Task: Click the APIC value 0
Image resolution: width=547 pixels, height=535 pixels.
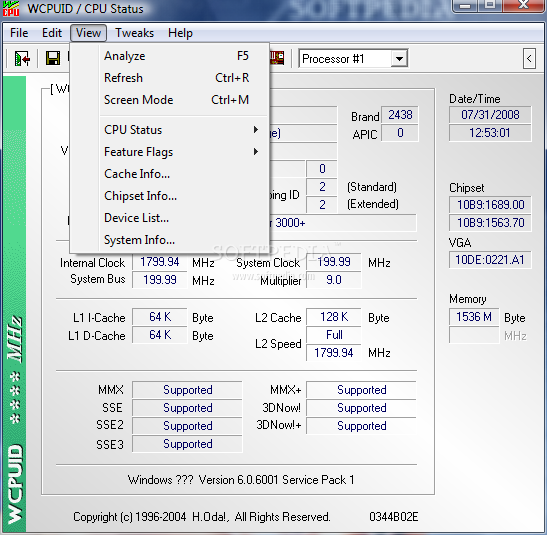Action: [x=400, y=133]
